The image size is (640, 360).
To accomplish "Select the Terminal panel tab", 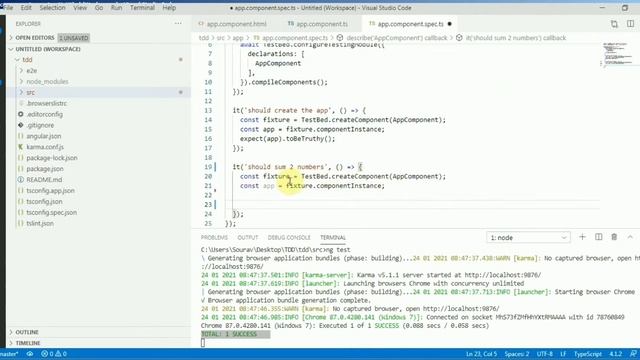I will 333,238.
